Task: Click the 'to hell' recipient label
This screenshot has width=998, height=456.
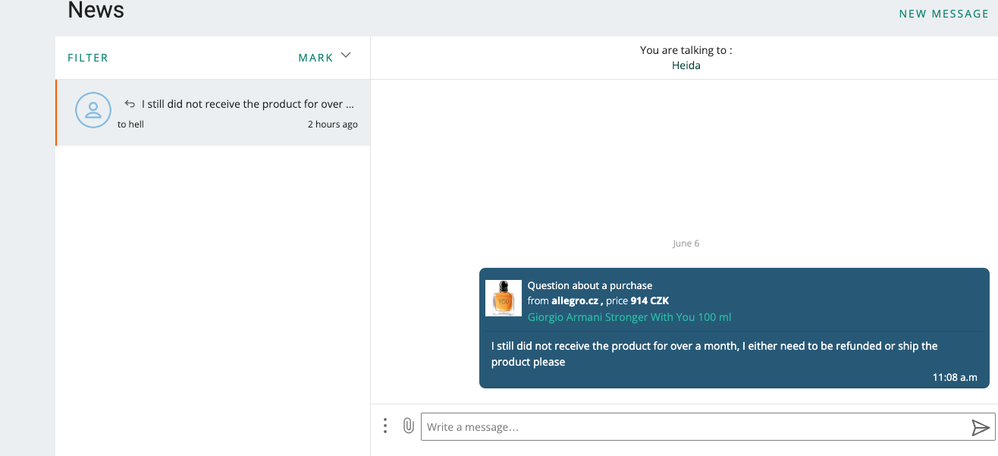Action: 130,124
